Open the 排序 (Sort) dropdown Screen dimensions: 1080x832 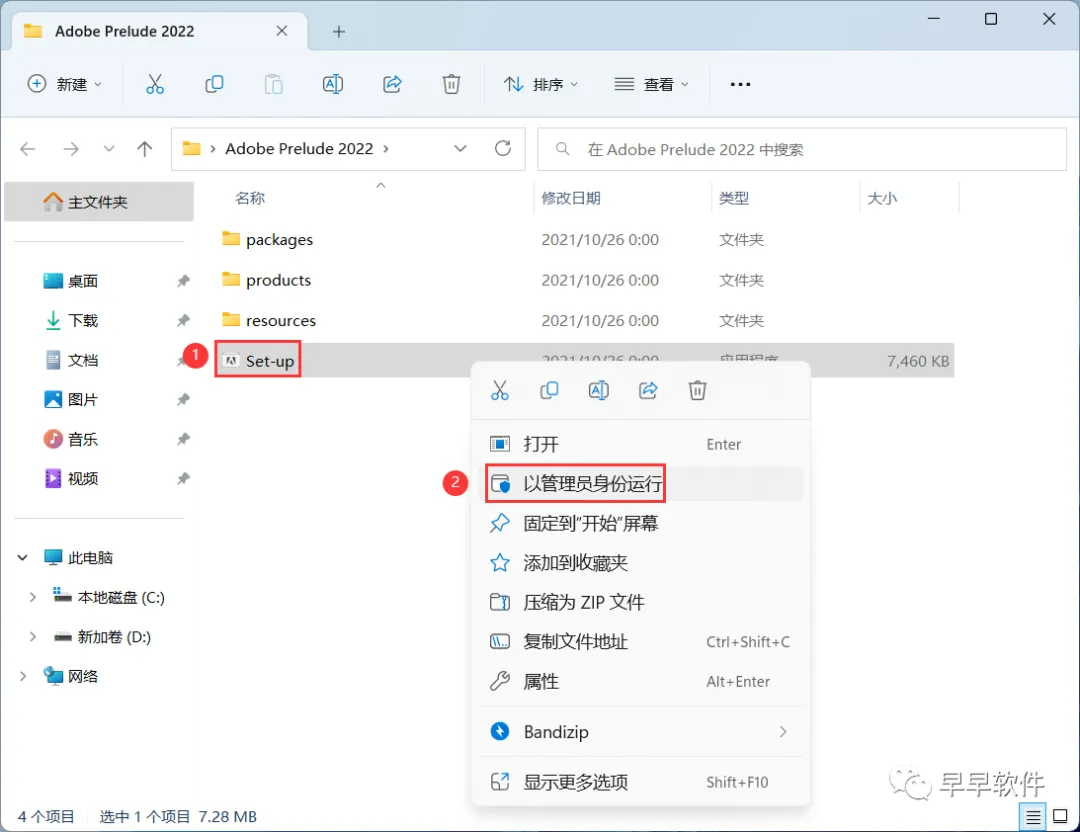pos(541,84)
